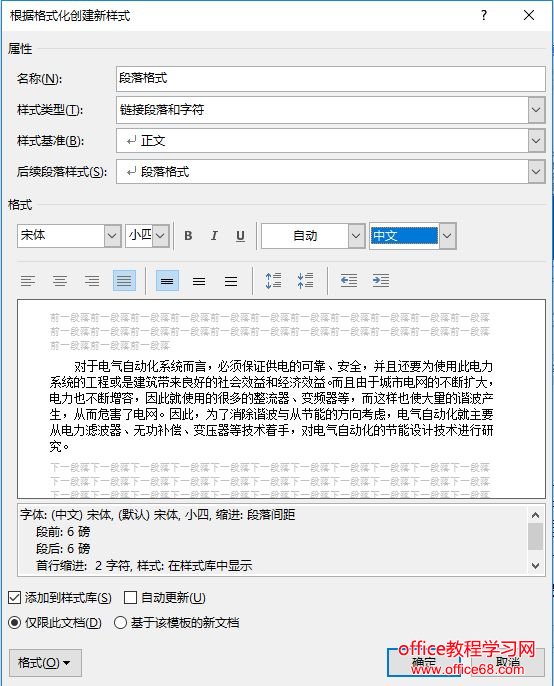Set single line spacing
This screenshot has height=686, width=554.
167,280
